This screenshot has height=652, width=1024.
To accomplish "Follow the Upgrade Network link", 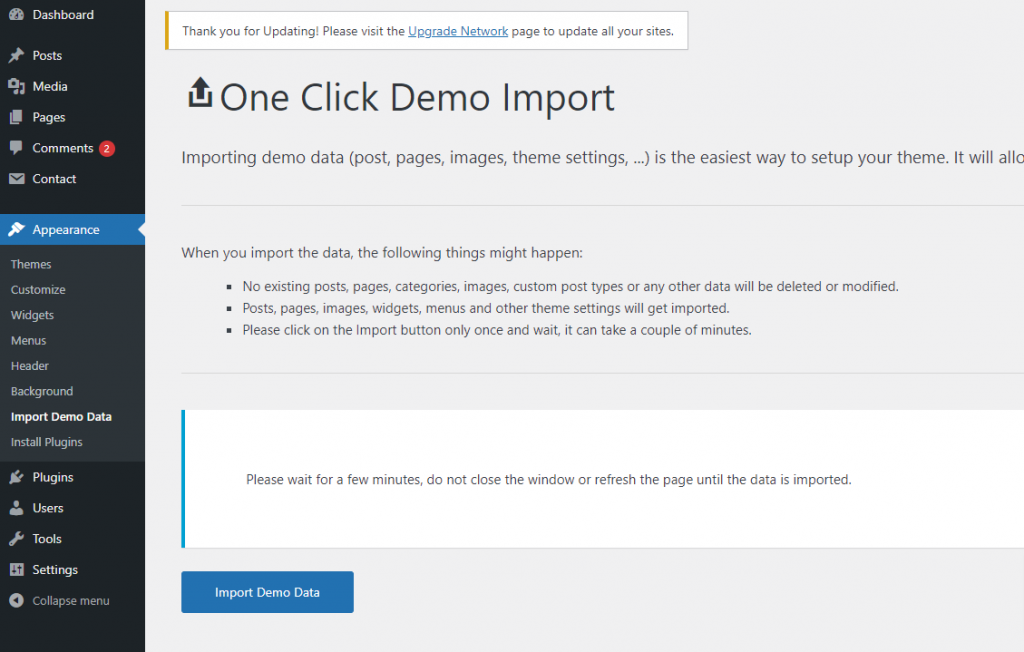I will point(458,31).
